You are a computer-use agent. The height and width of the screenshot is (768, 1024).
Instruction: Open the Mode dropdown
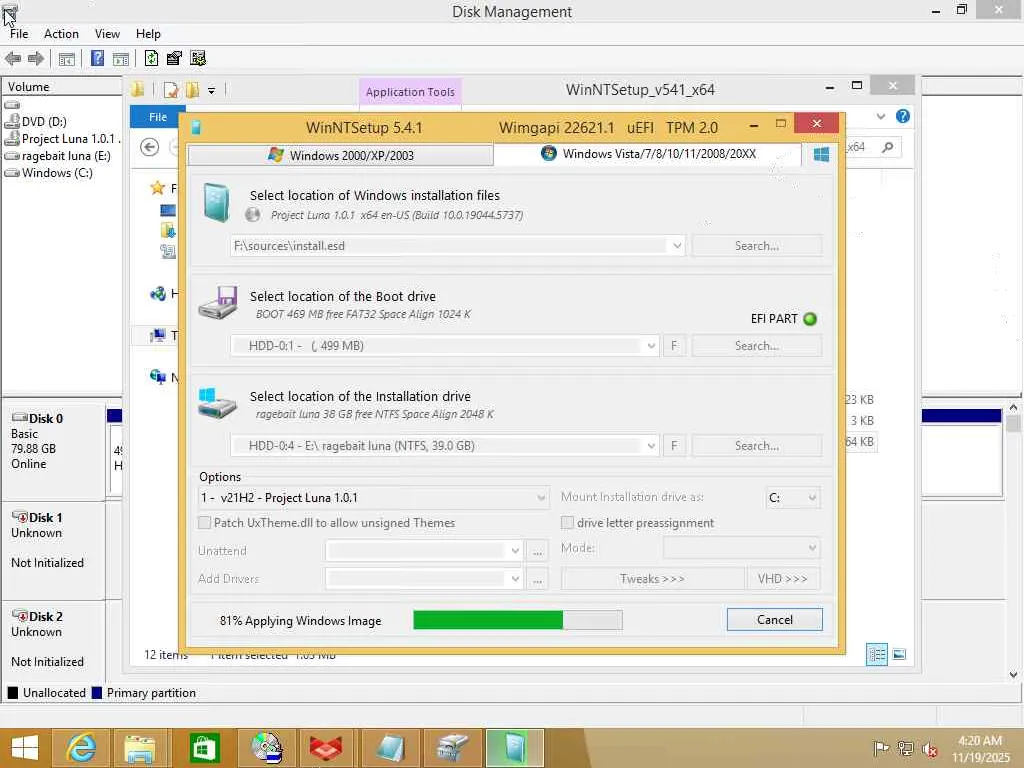(x=812, y=547)
